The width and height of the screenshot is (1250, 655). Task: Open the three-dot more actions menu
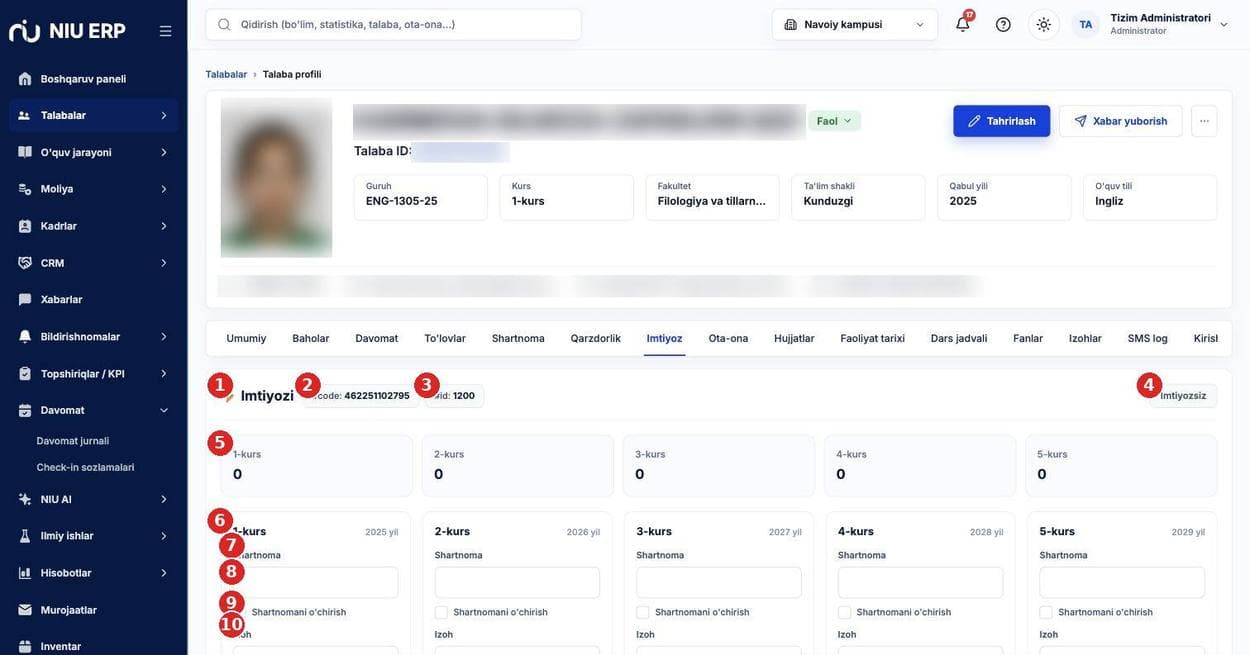(1204, 121)
